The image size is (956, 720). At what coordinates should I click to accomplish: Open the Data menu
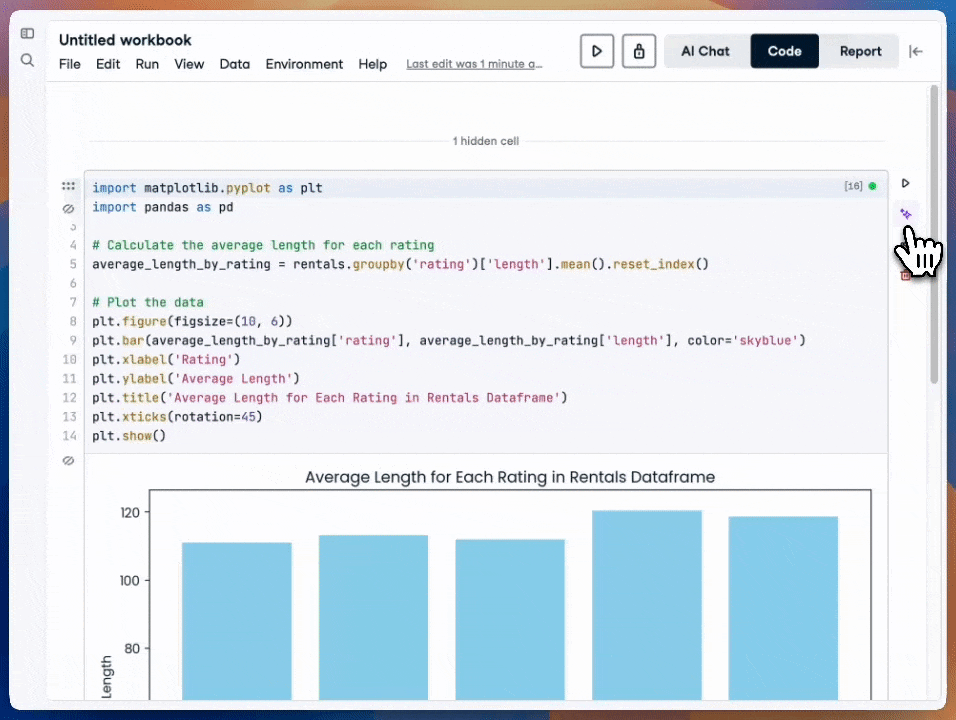[235, 64]
